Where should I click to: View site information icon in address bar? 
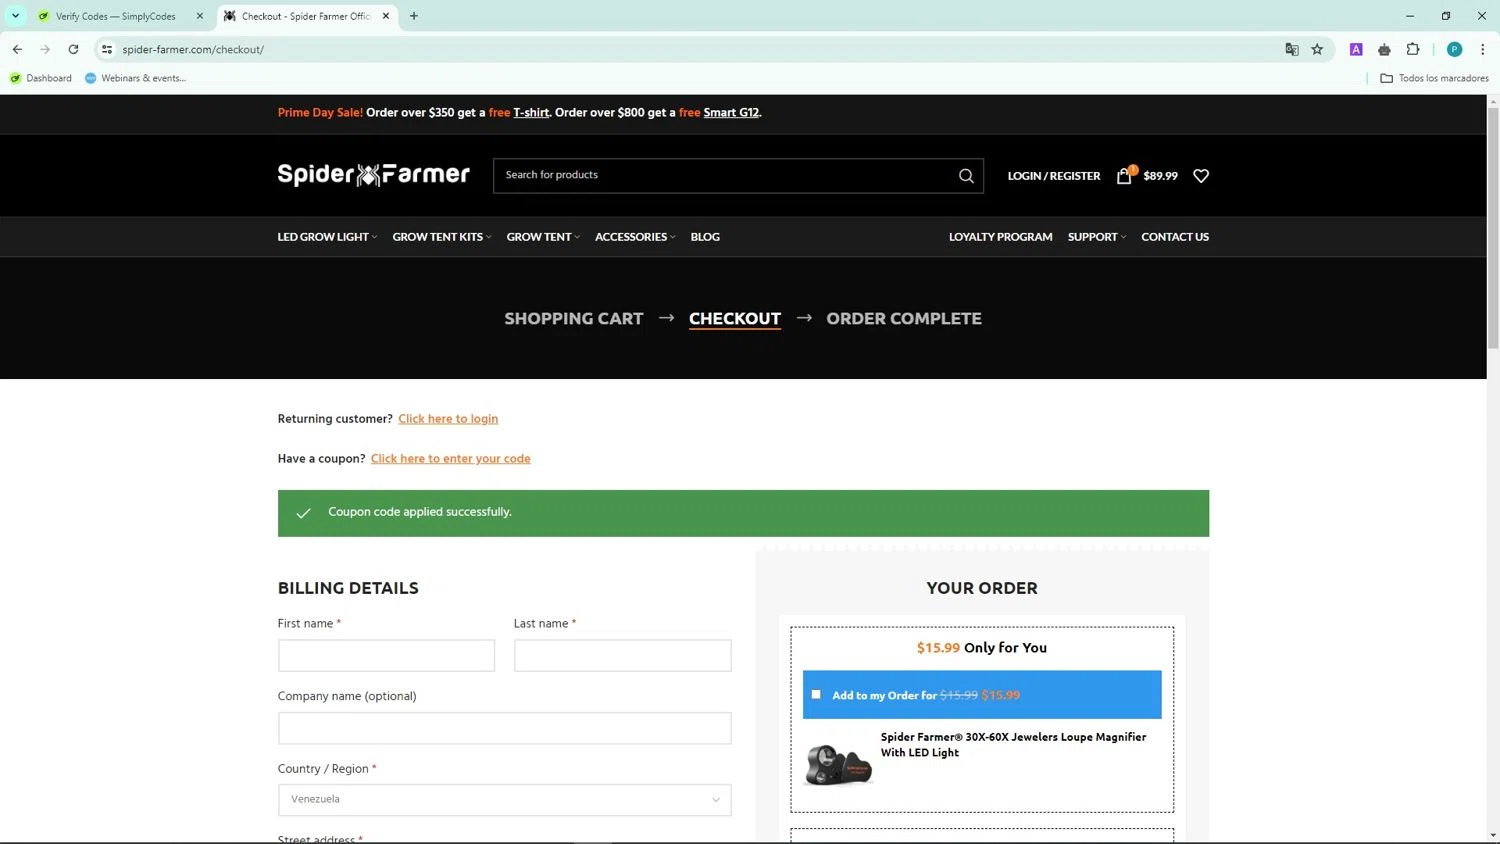click(107, 49)
